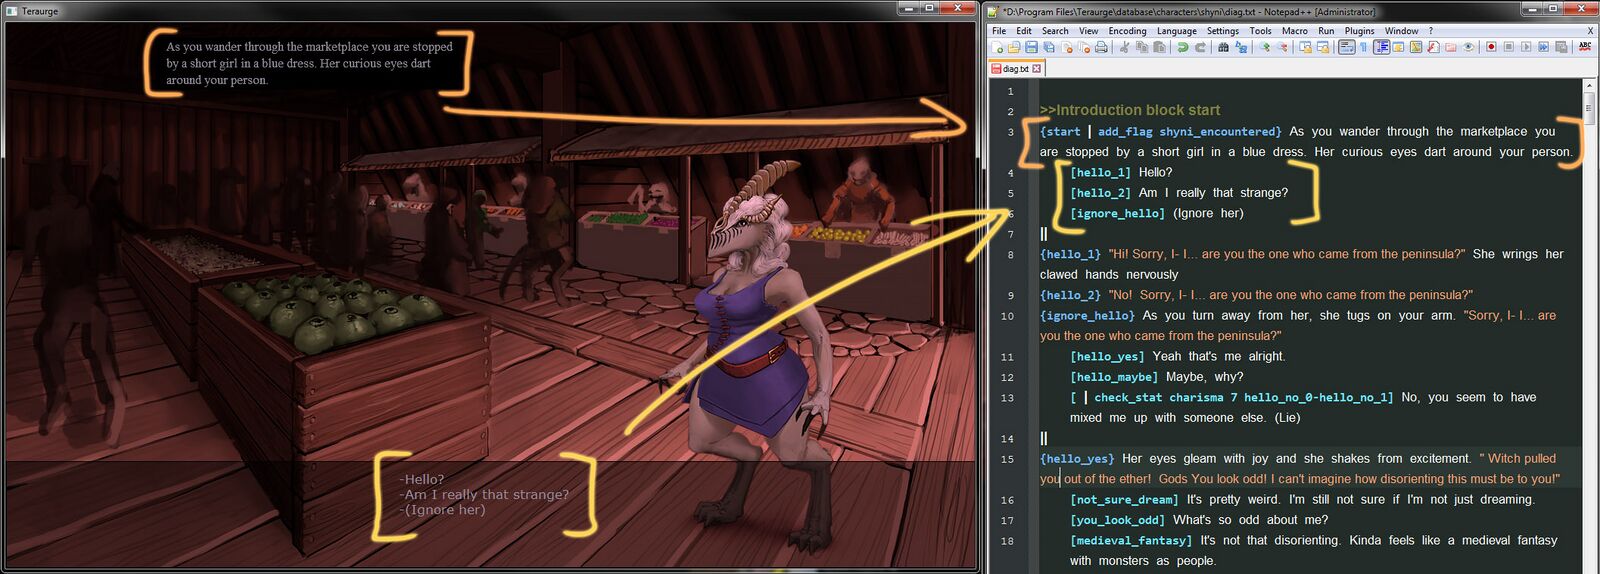Click the Close All toolbar icon
The height and width of the screenshot is (574, 1600).
1084,47
